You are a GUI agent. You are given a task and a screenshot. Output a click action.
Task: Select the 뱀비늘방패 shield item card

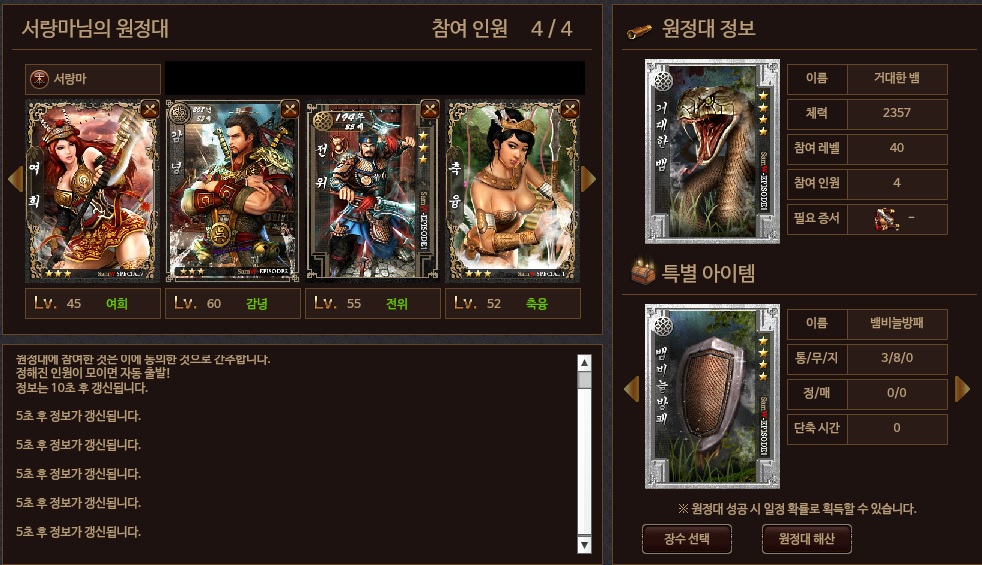click(x=713, y=397)
